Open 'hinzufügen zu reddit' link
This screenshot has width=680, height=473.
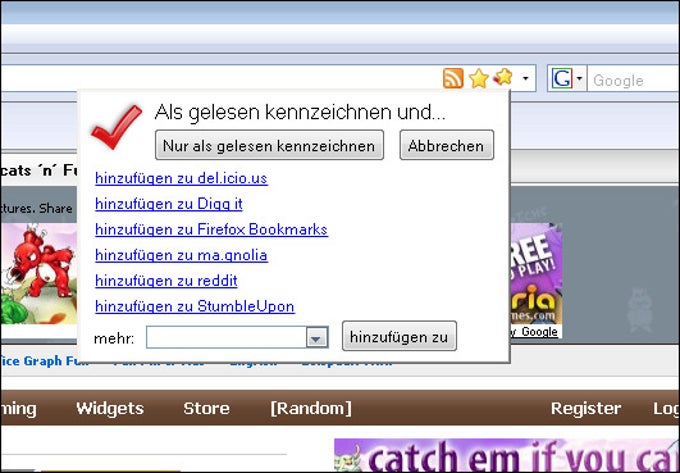[166, 281]
